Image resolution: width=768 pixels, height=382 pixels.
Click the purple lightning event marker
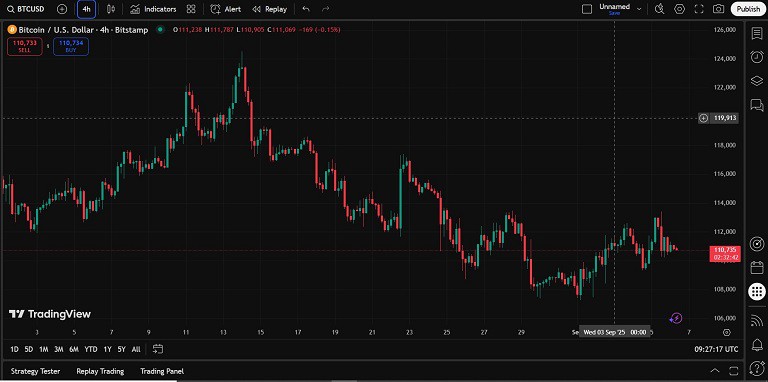click(x=676, y=318)
